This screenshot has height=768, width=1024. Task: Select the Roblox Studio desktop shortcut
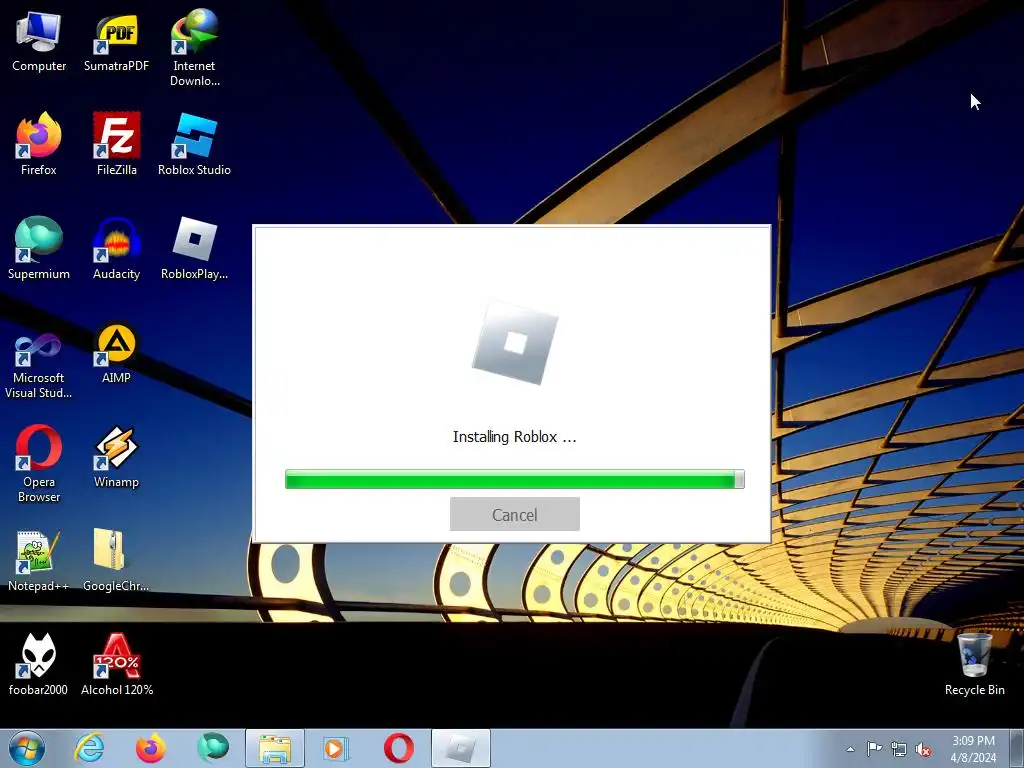click(x=195, y=144)
